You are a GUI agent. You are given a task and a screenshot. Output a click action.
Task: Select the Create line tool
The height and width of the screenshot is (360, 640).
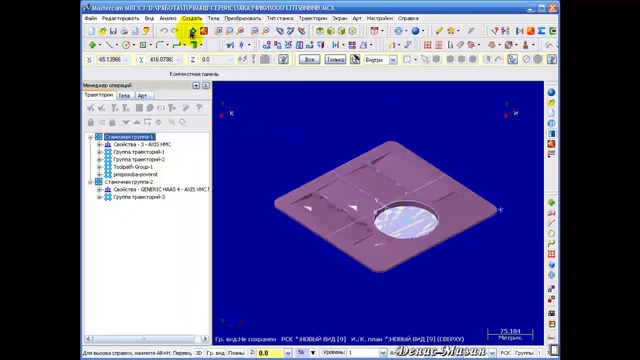109,45
